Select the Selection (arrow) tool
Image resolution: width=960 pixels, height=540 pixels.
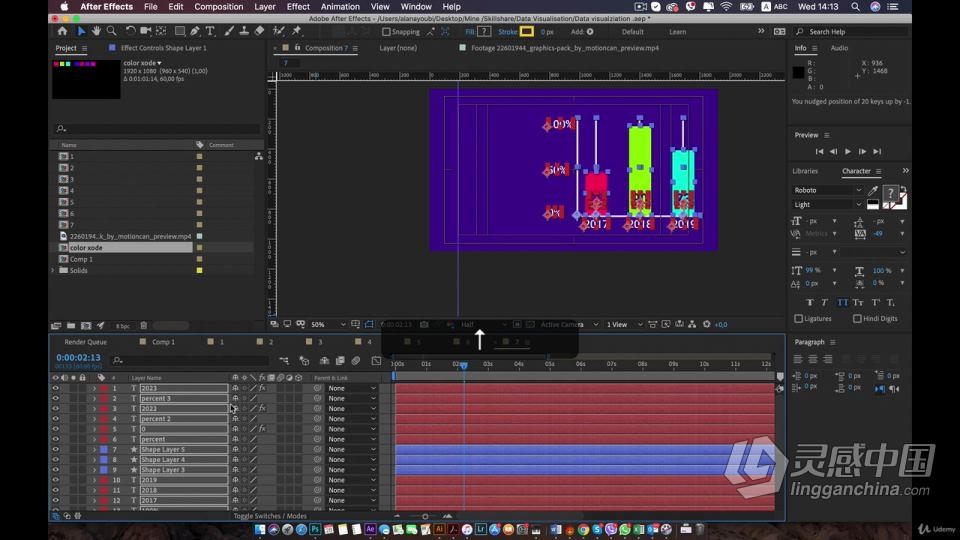pos(81,31)
